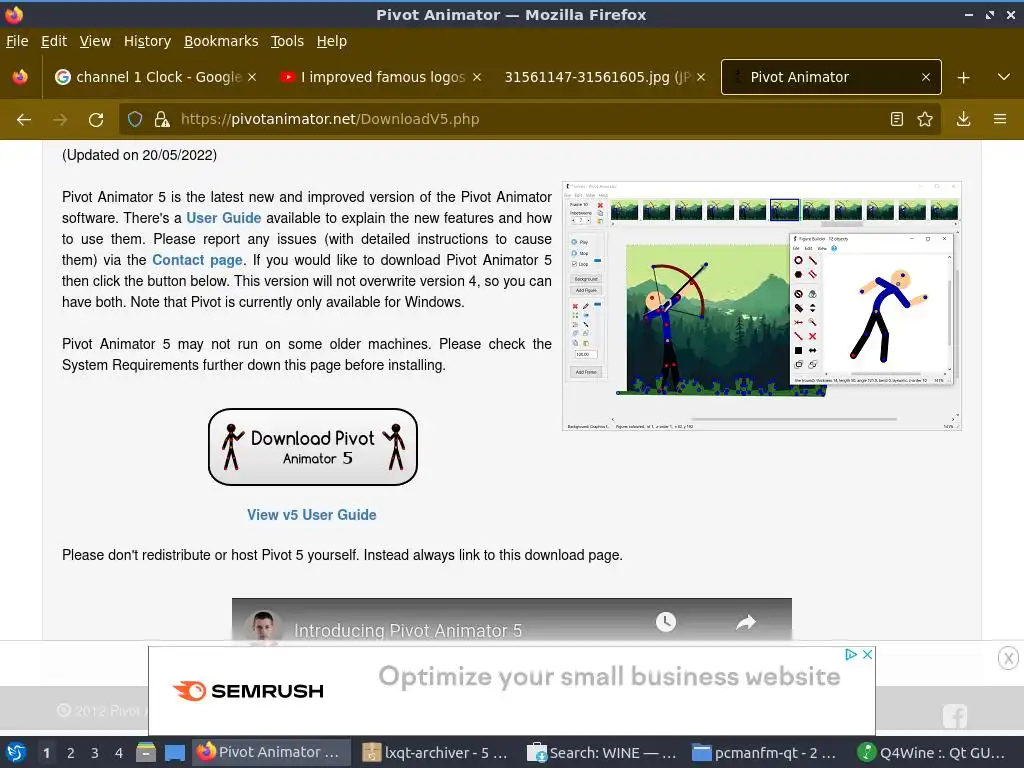Open the Facebook icon in footer
Viewport: 1024px width, 768px height.
pos(955,716)
